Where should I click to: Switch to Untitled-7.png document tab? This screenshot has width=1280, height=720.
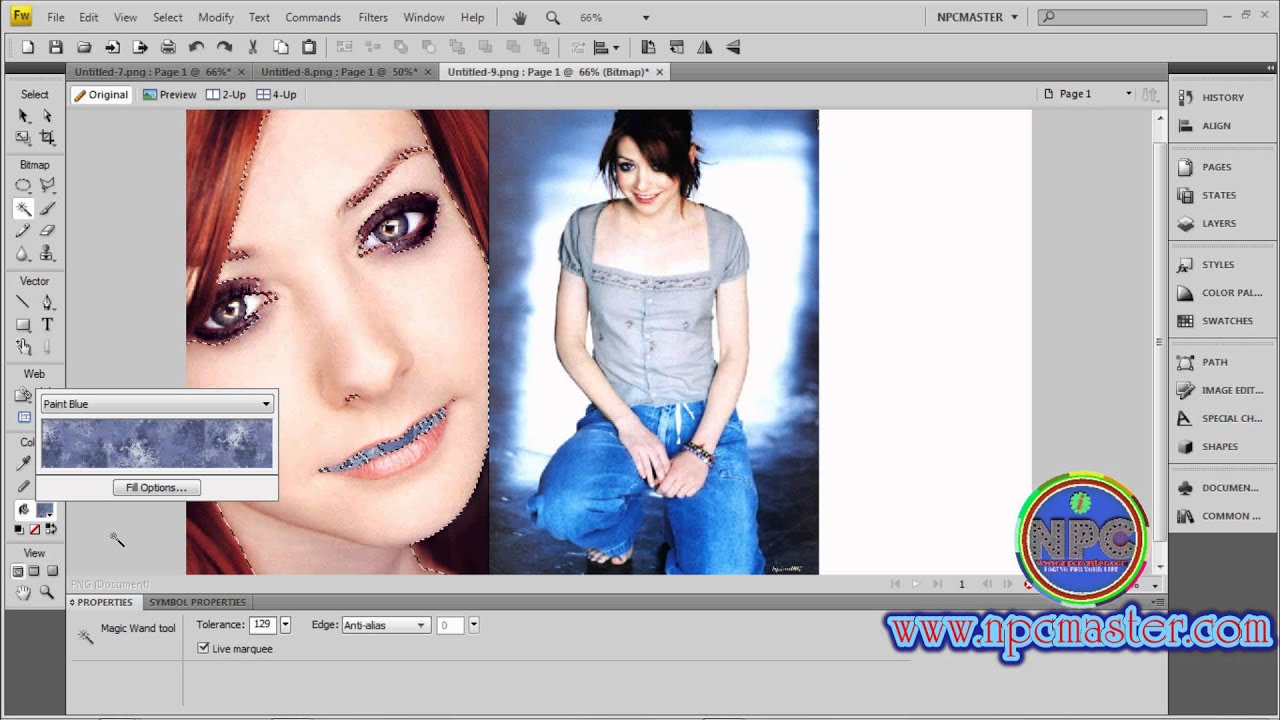(152, 72)
